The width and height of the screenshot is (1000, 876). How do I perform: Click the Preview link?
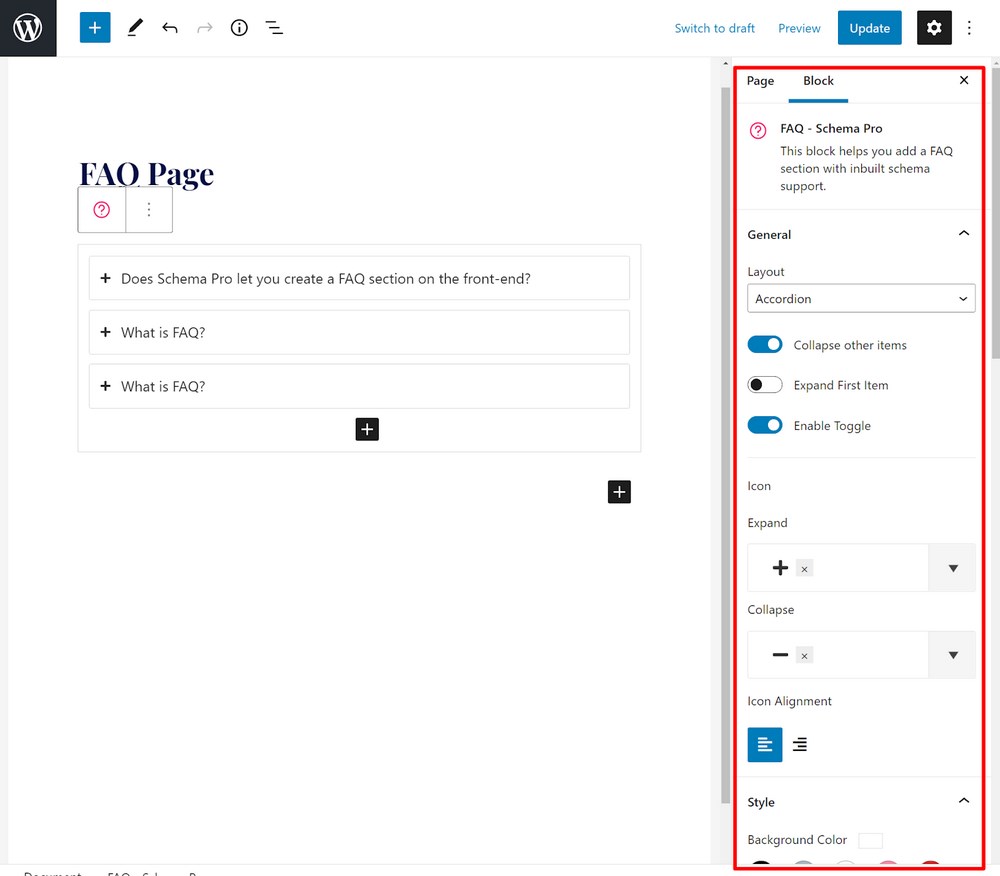click(x=798, y=28)
